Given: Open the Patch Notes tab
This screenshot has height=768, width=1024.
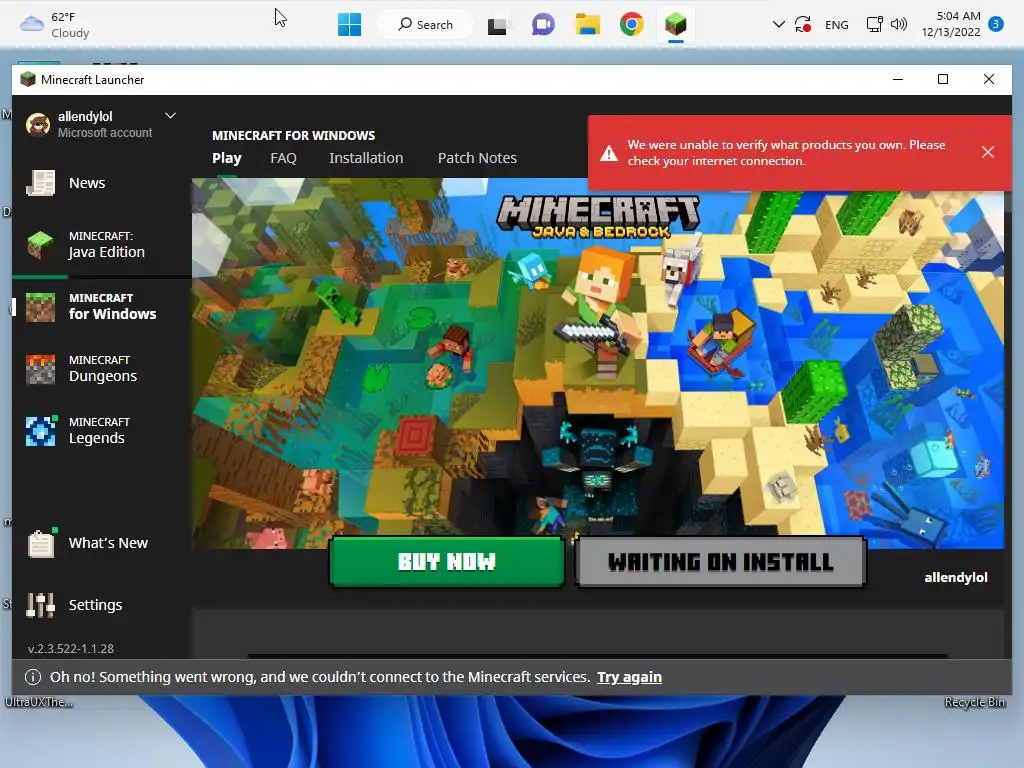Looking at the screenshot, I should 477,158.
